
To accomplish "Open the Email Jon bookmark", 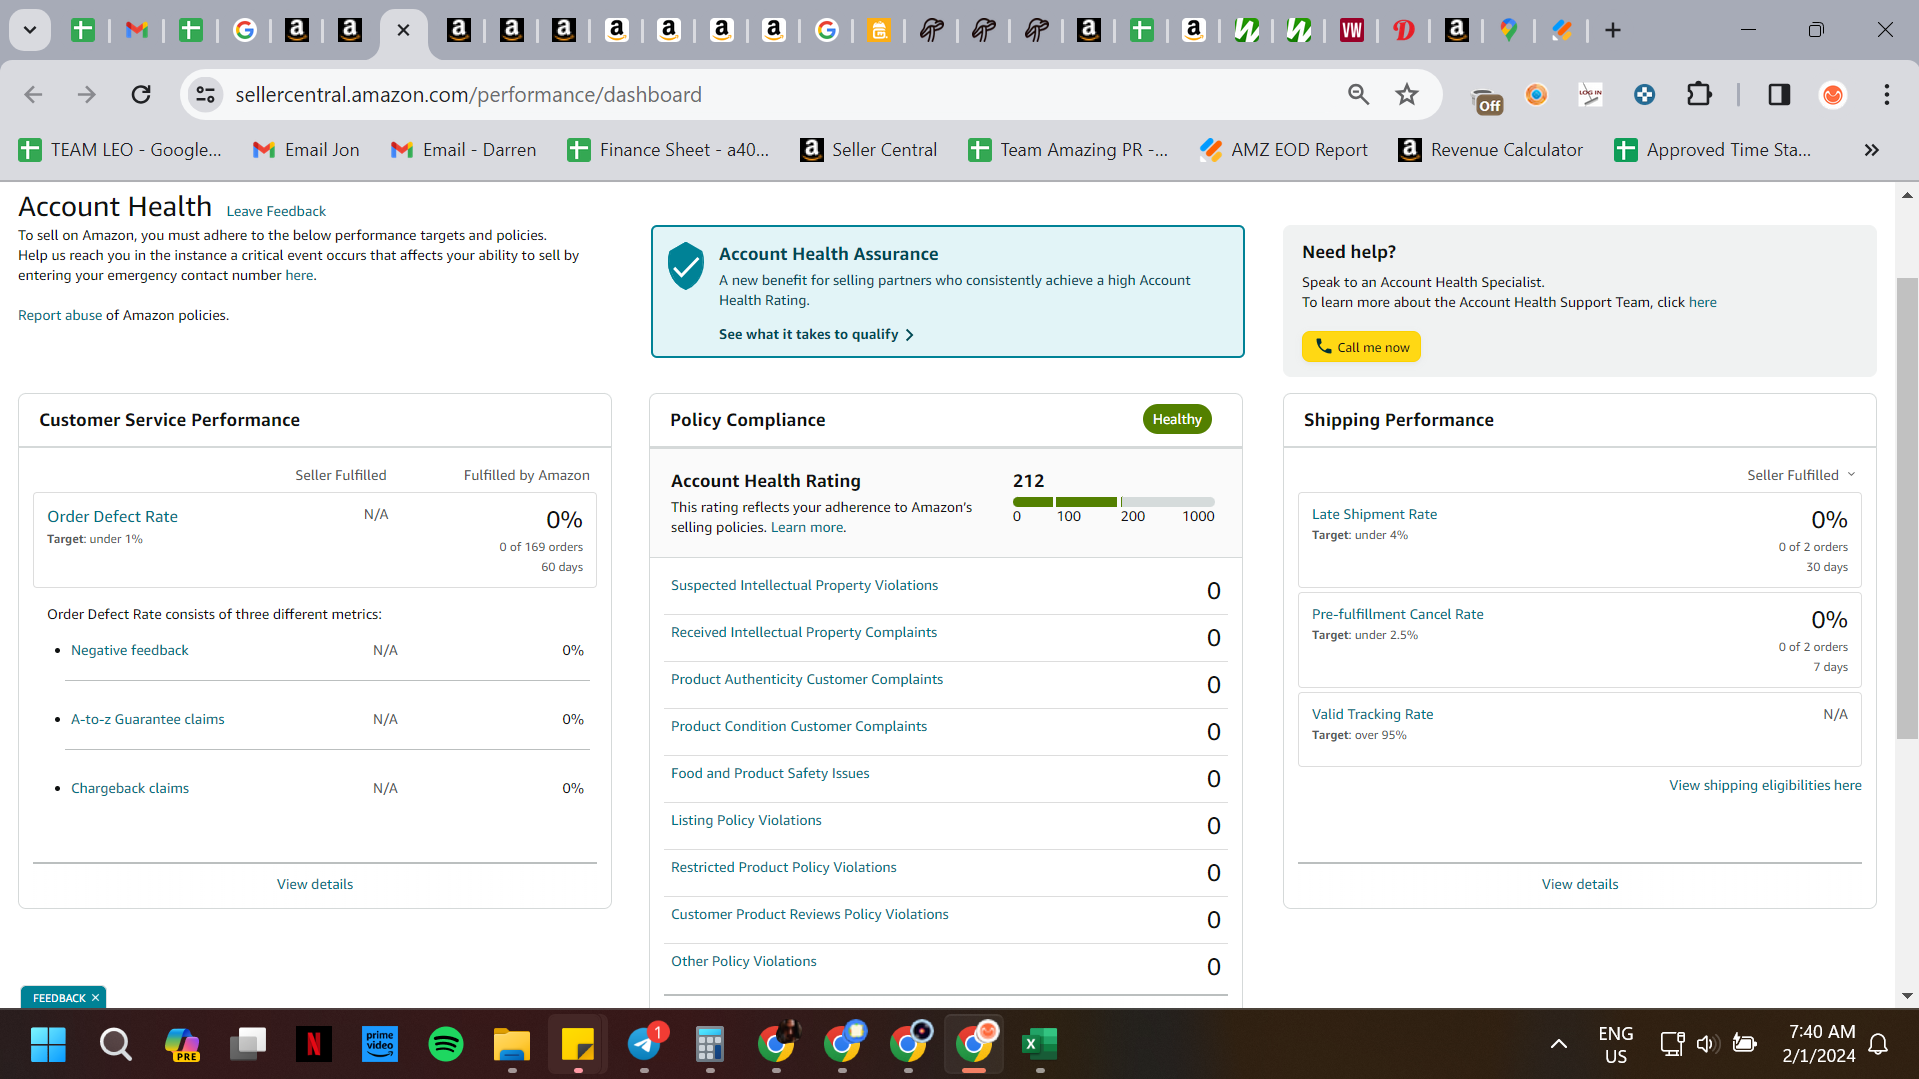I will 306,150.
